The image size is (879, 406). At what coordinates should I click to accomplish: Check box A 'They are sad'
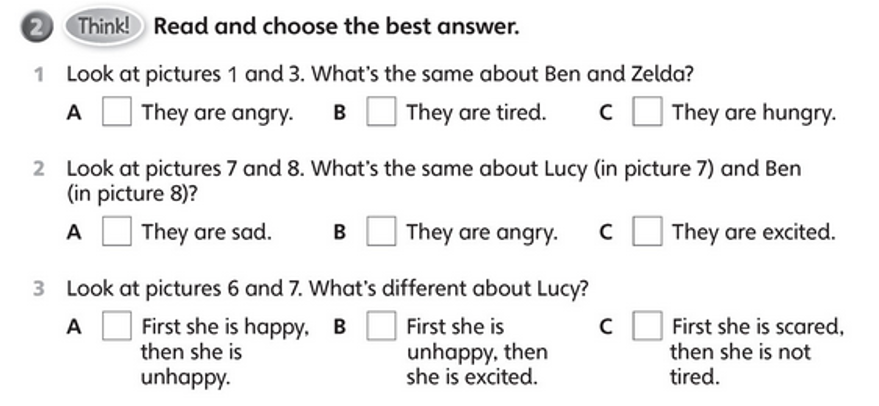click(x=117, y=231)
